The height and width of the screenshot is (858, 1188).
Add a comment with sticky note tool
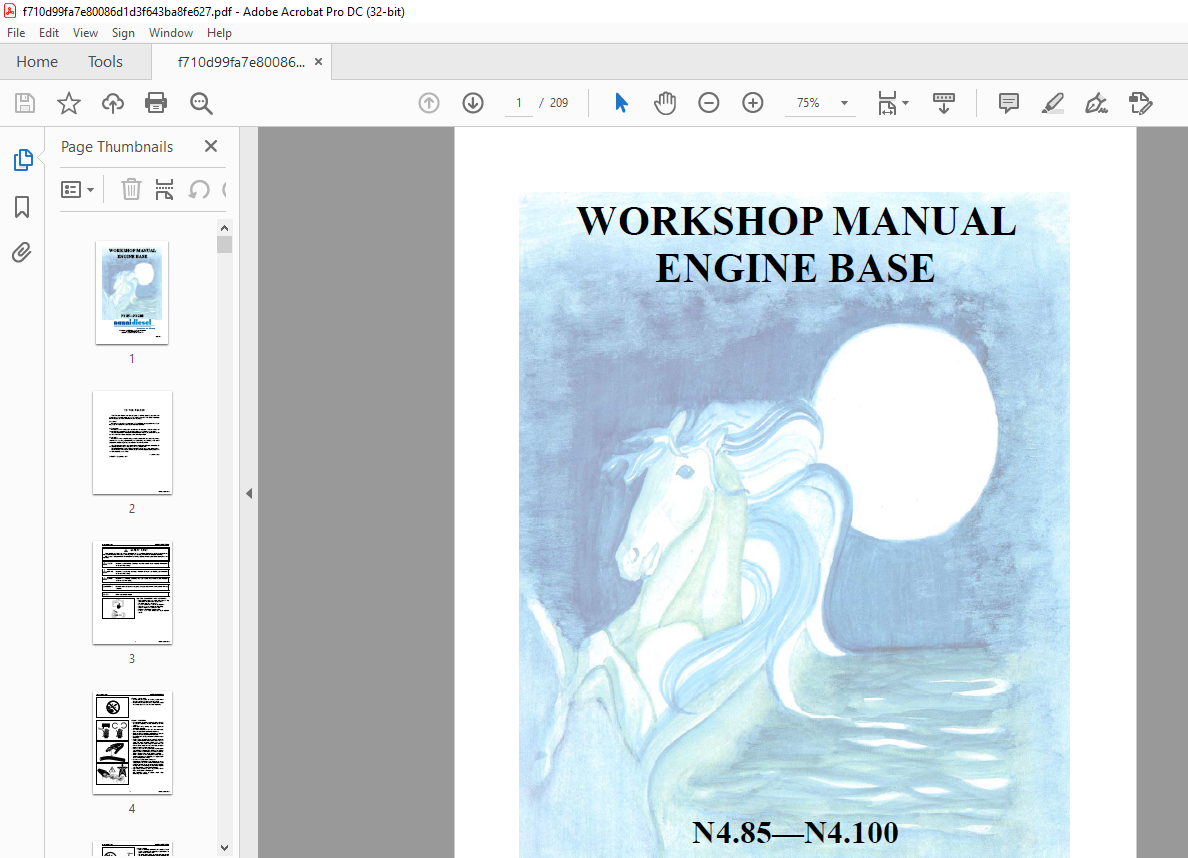(1008, 103)
